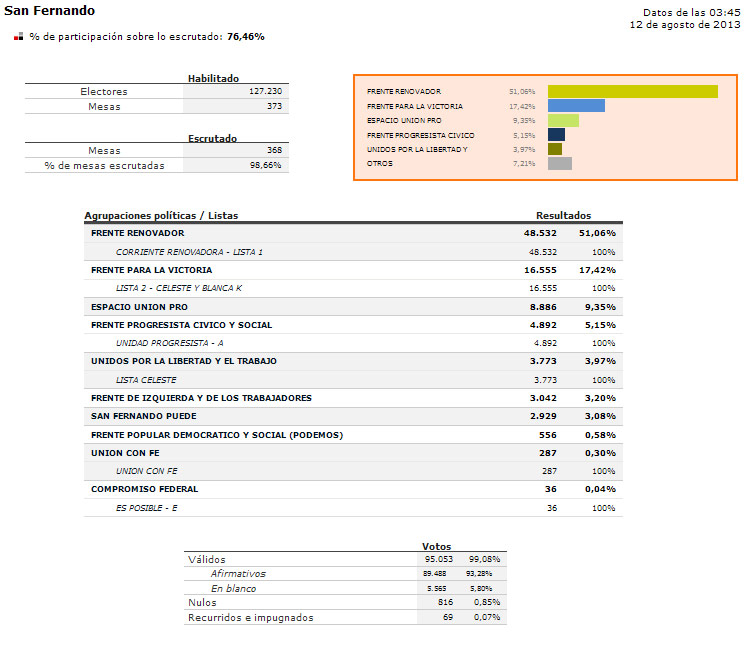This screenshot has height=645, width=750.
Task: Click the small participation chart icon
Action: tap(18, 37)
